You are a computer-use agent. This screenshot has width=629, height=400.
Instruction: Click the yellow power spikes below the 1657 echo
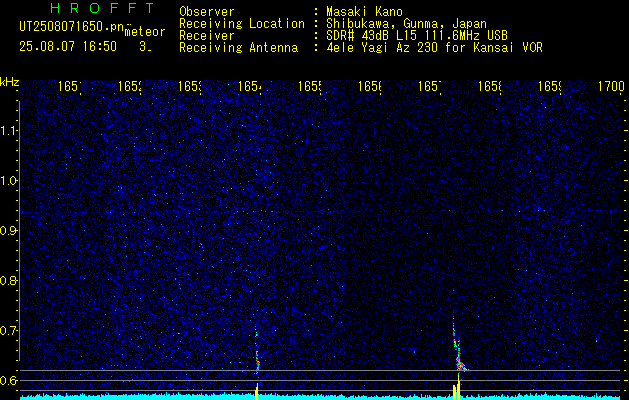[x=457, y=388]
